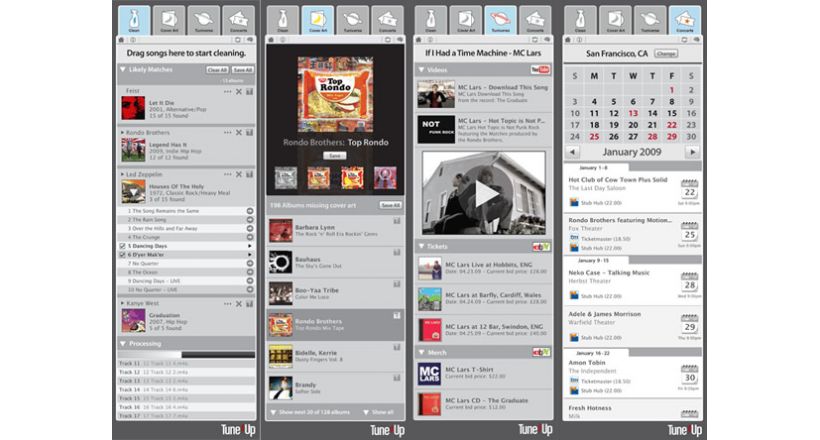Switch to Tuniverse tab in the first panel
Screen dimensions: 820x440
[x=203, y=20]
